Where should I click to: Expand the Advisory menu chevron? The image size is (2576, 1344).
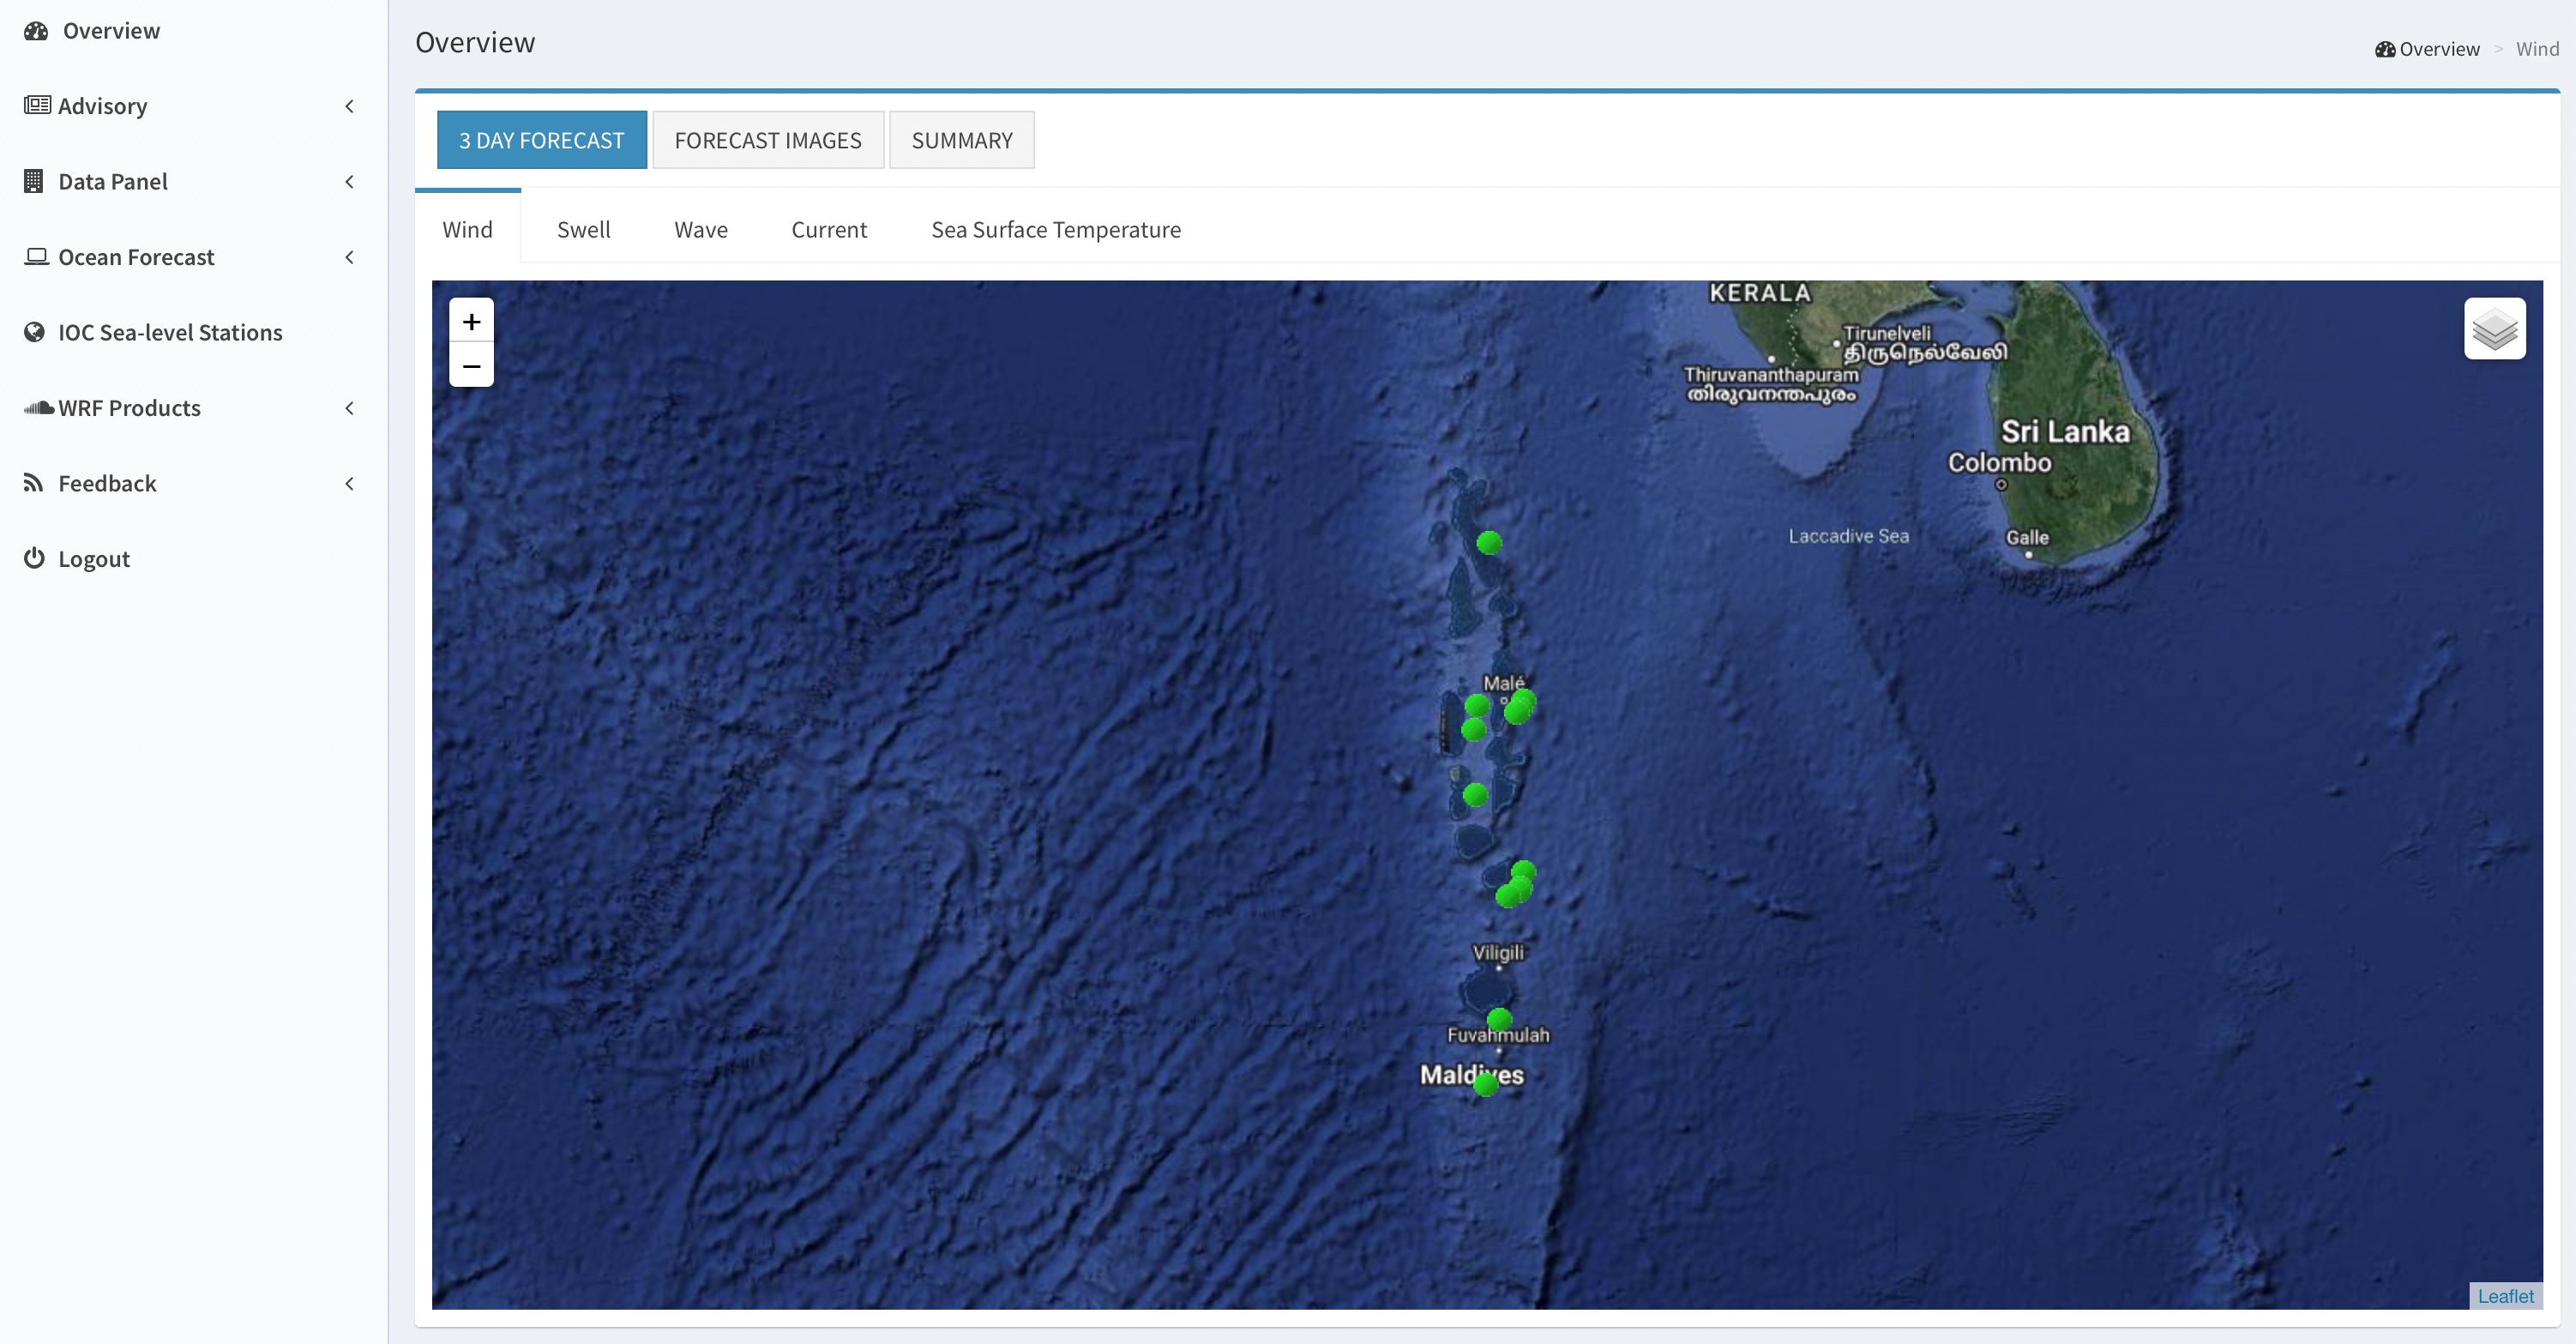349,106
